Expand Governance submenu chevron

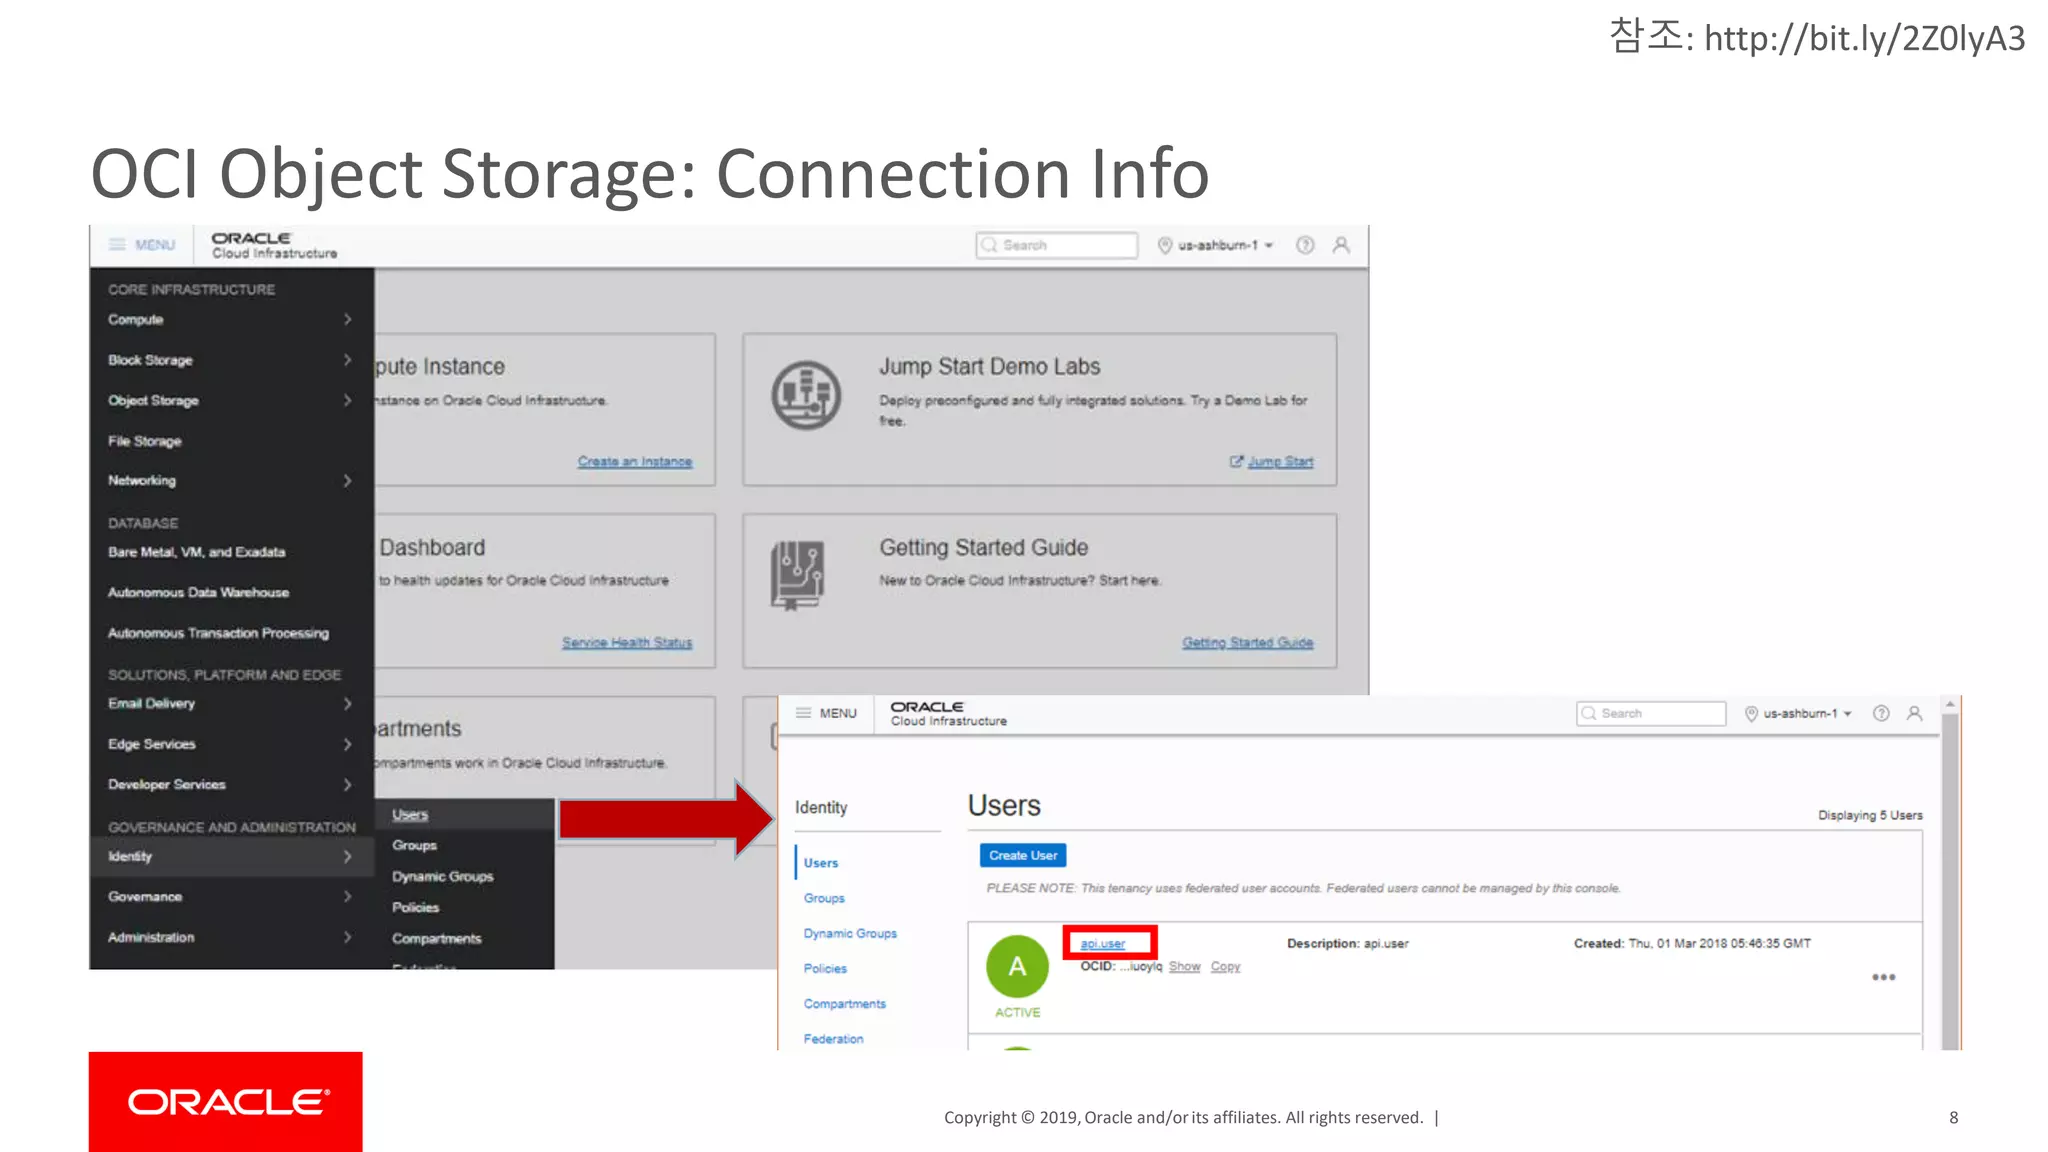tap(347, 896)
